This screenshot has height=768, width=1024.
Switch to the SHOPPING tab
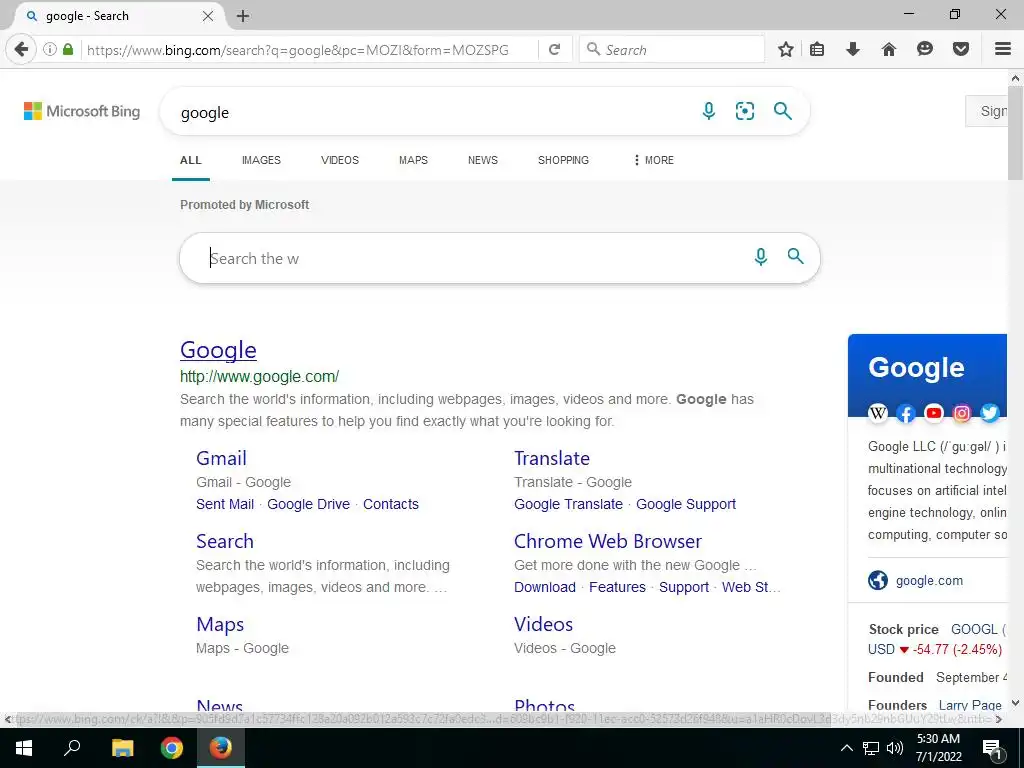tap(563, 160)
